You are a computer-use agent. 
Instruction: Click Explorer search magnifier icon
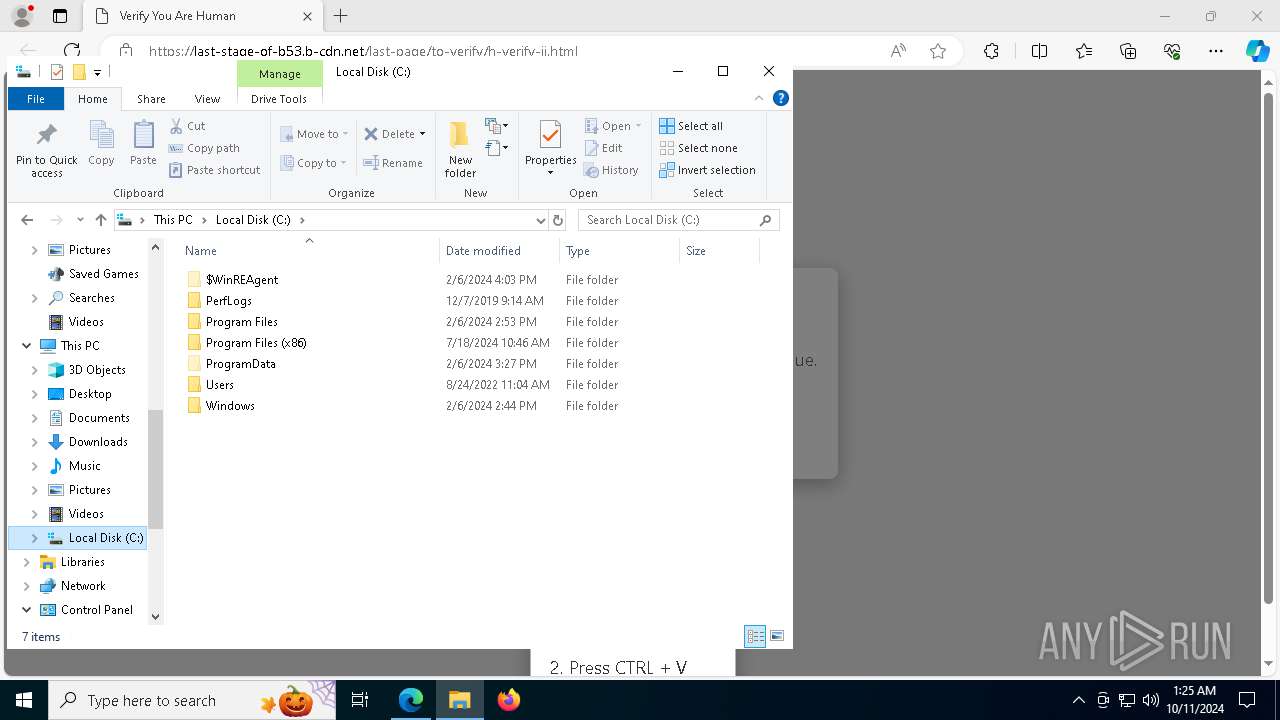pos(766,220)
